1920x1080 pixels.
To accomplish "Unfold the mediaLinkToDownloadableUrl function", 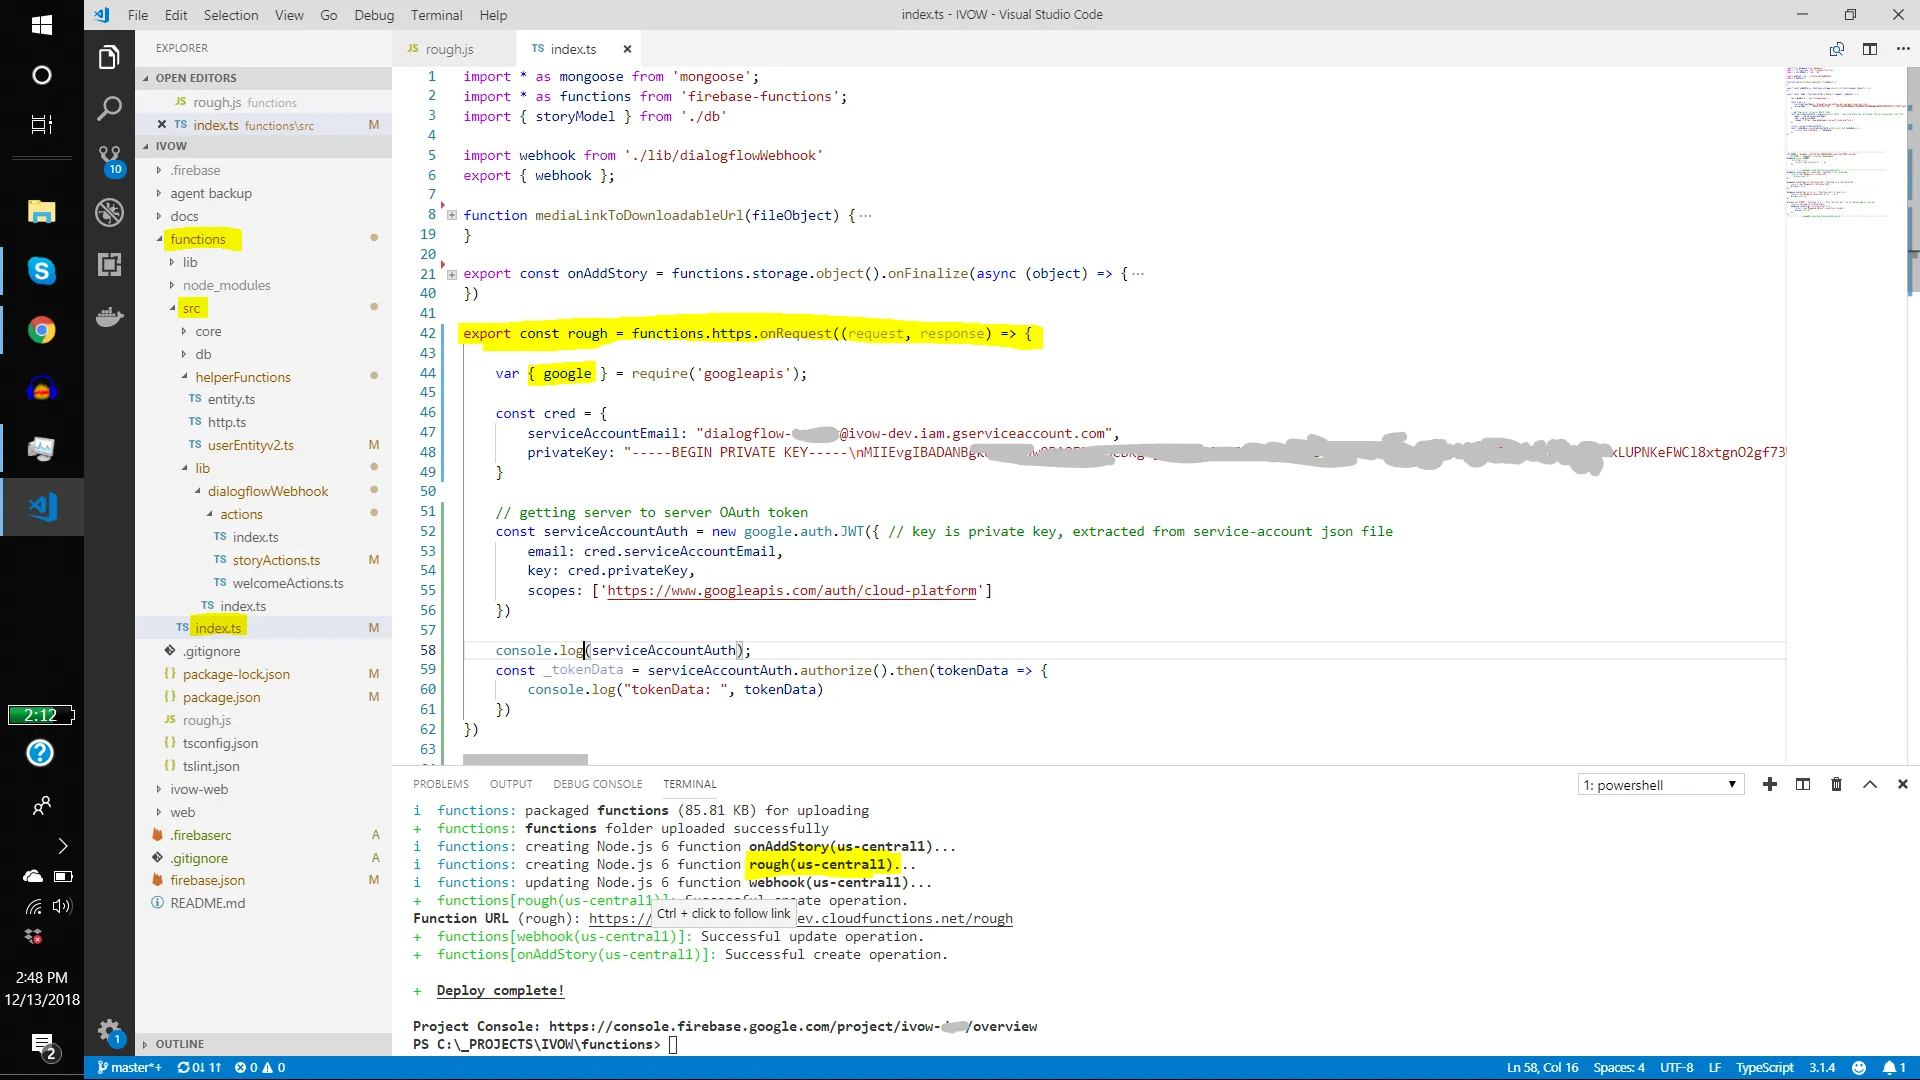I will tap(452, 215).
